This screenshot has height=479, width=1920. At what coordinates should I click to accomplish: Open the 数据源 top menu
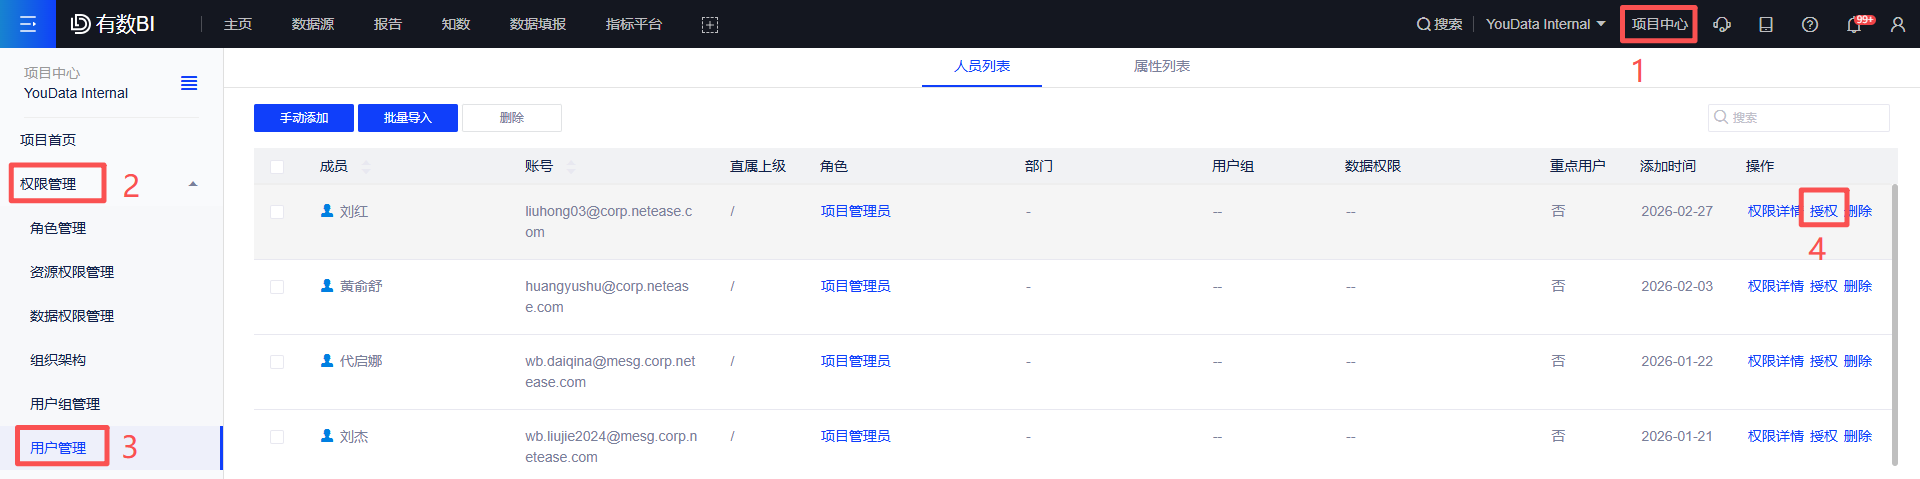pyautogui.click(x=313, y=24)
